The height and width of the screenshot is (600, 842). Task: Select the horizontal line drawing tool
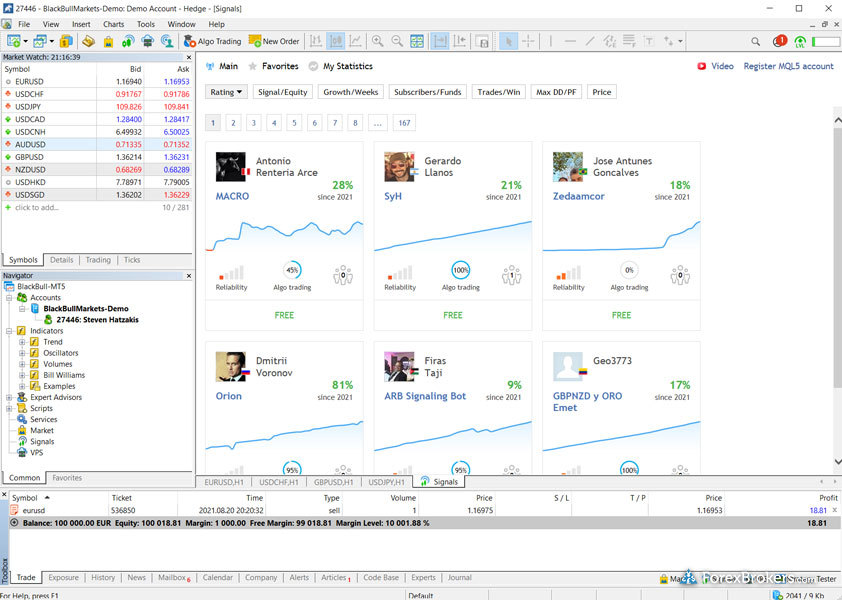570,41
